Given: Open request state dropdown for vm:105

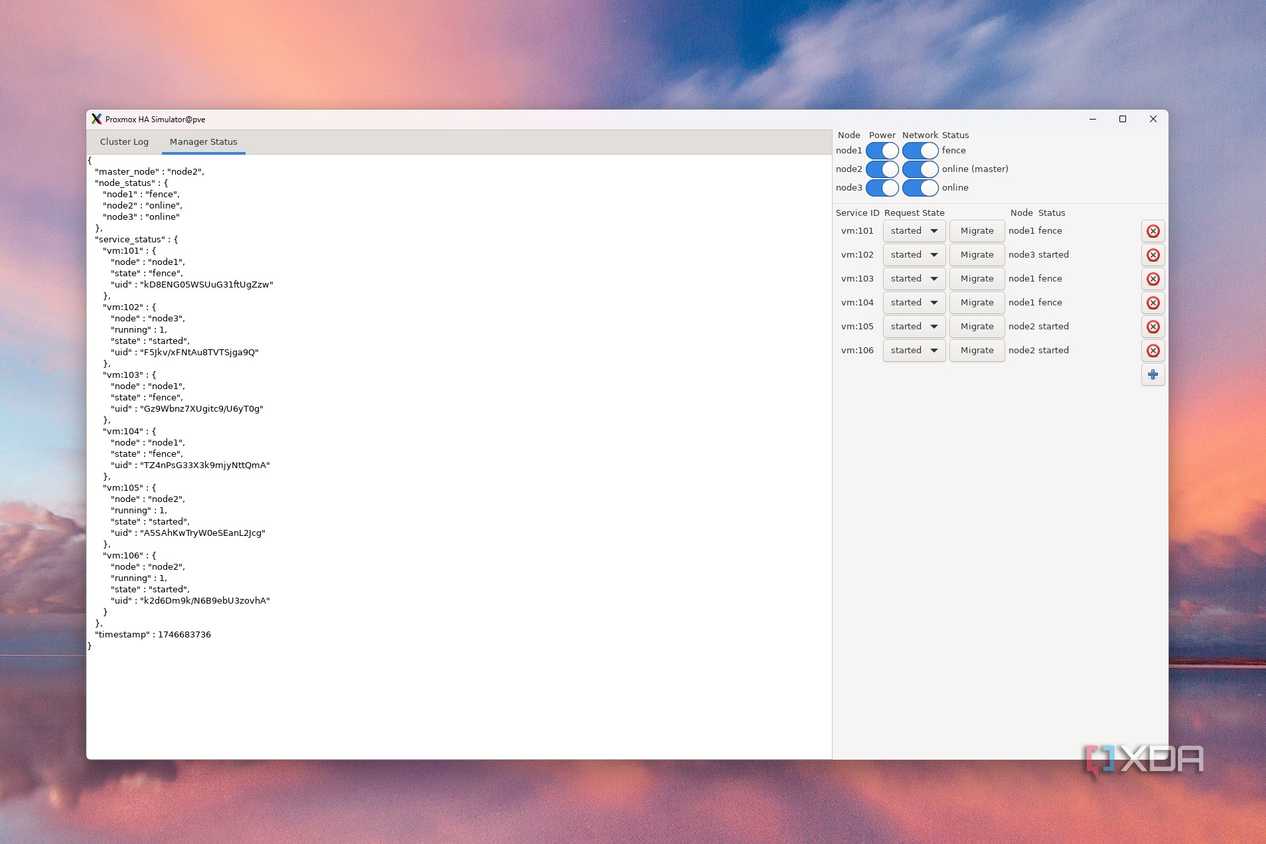Looking at the screenshot, I should pyautogui.click(x=914, y=327).
